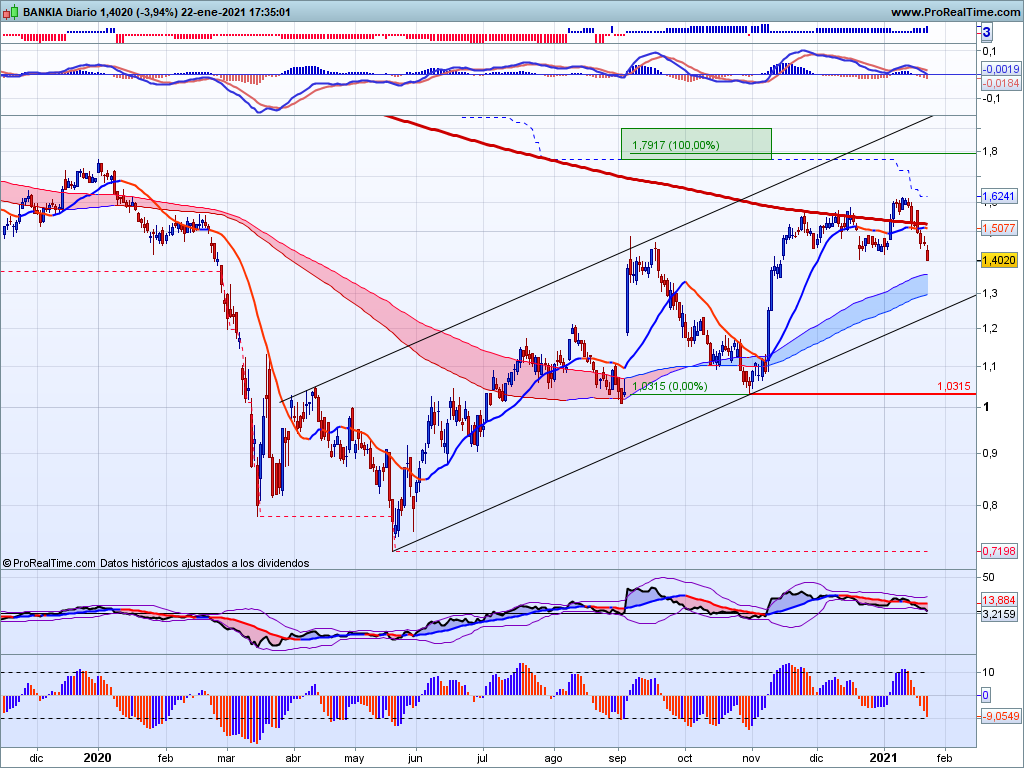Select the 1,5077 red price label

[x=999, y=228]
